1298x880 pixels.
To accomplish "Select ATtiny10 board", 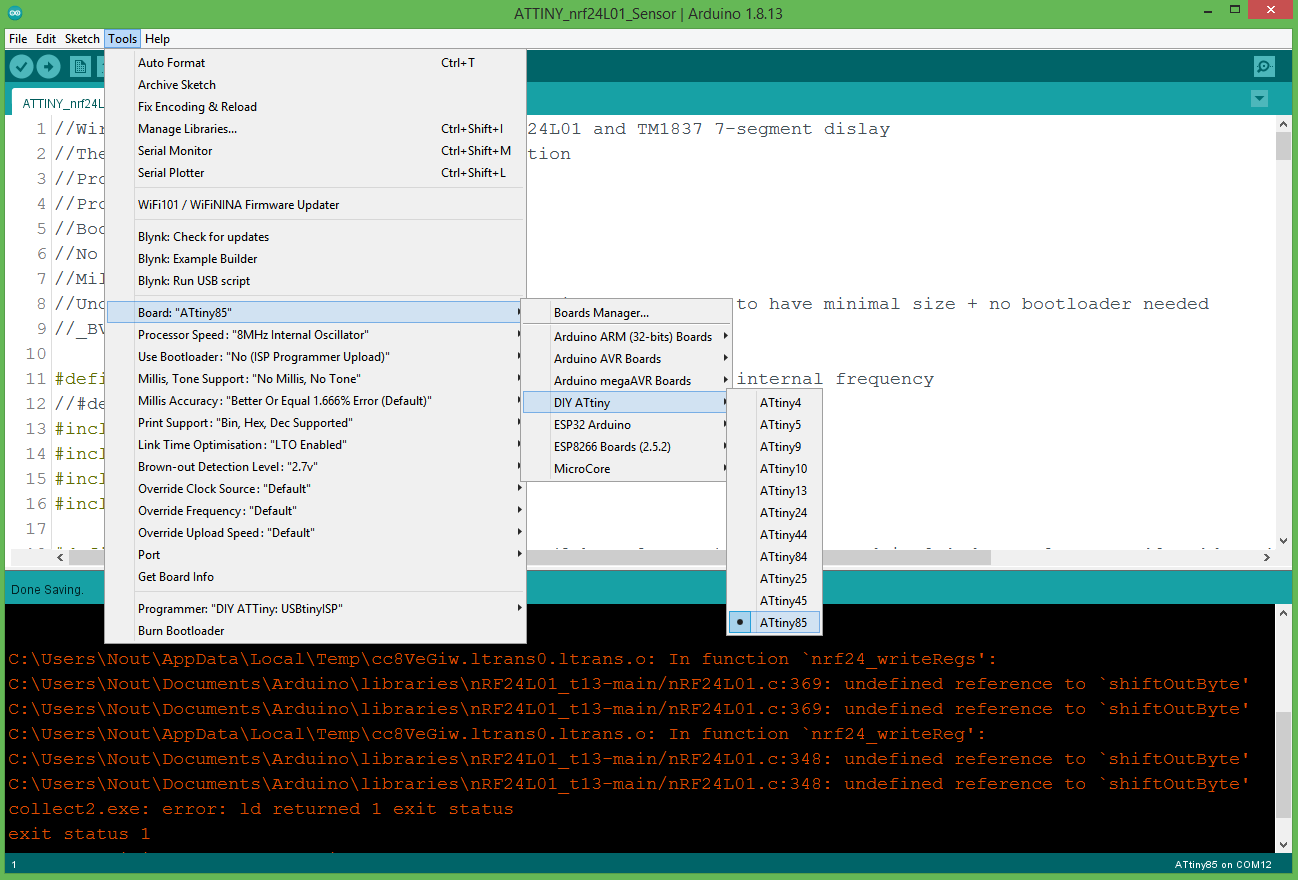I will [775, 469].
